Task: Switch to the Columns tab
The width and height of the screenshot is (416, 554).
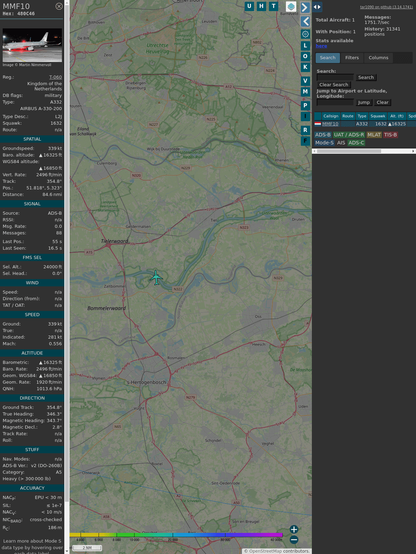Action: click(378, 58)
